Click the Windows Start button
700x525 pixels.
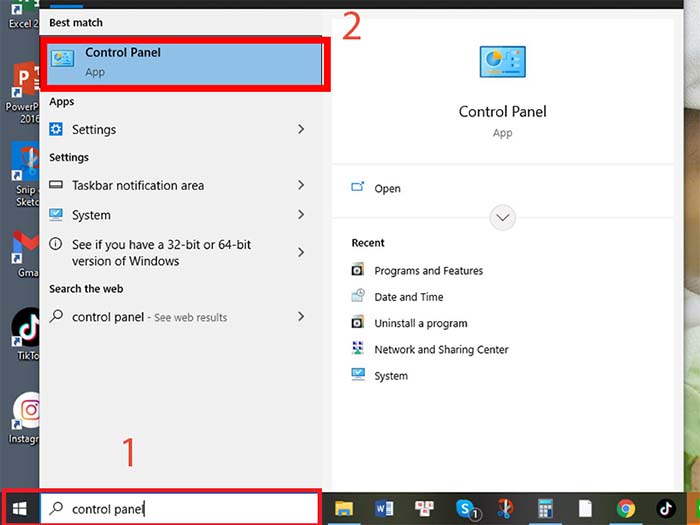pyautogui.click(x=20, y=508)
